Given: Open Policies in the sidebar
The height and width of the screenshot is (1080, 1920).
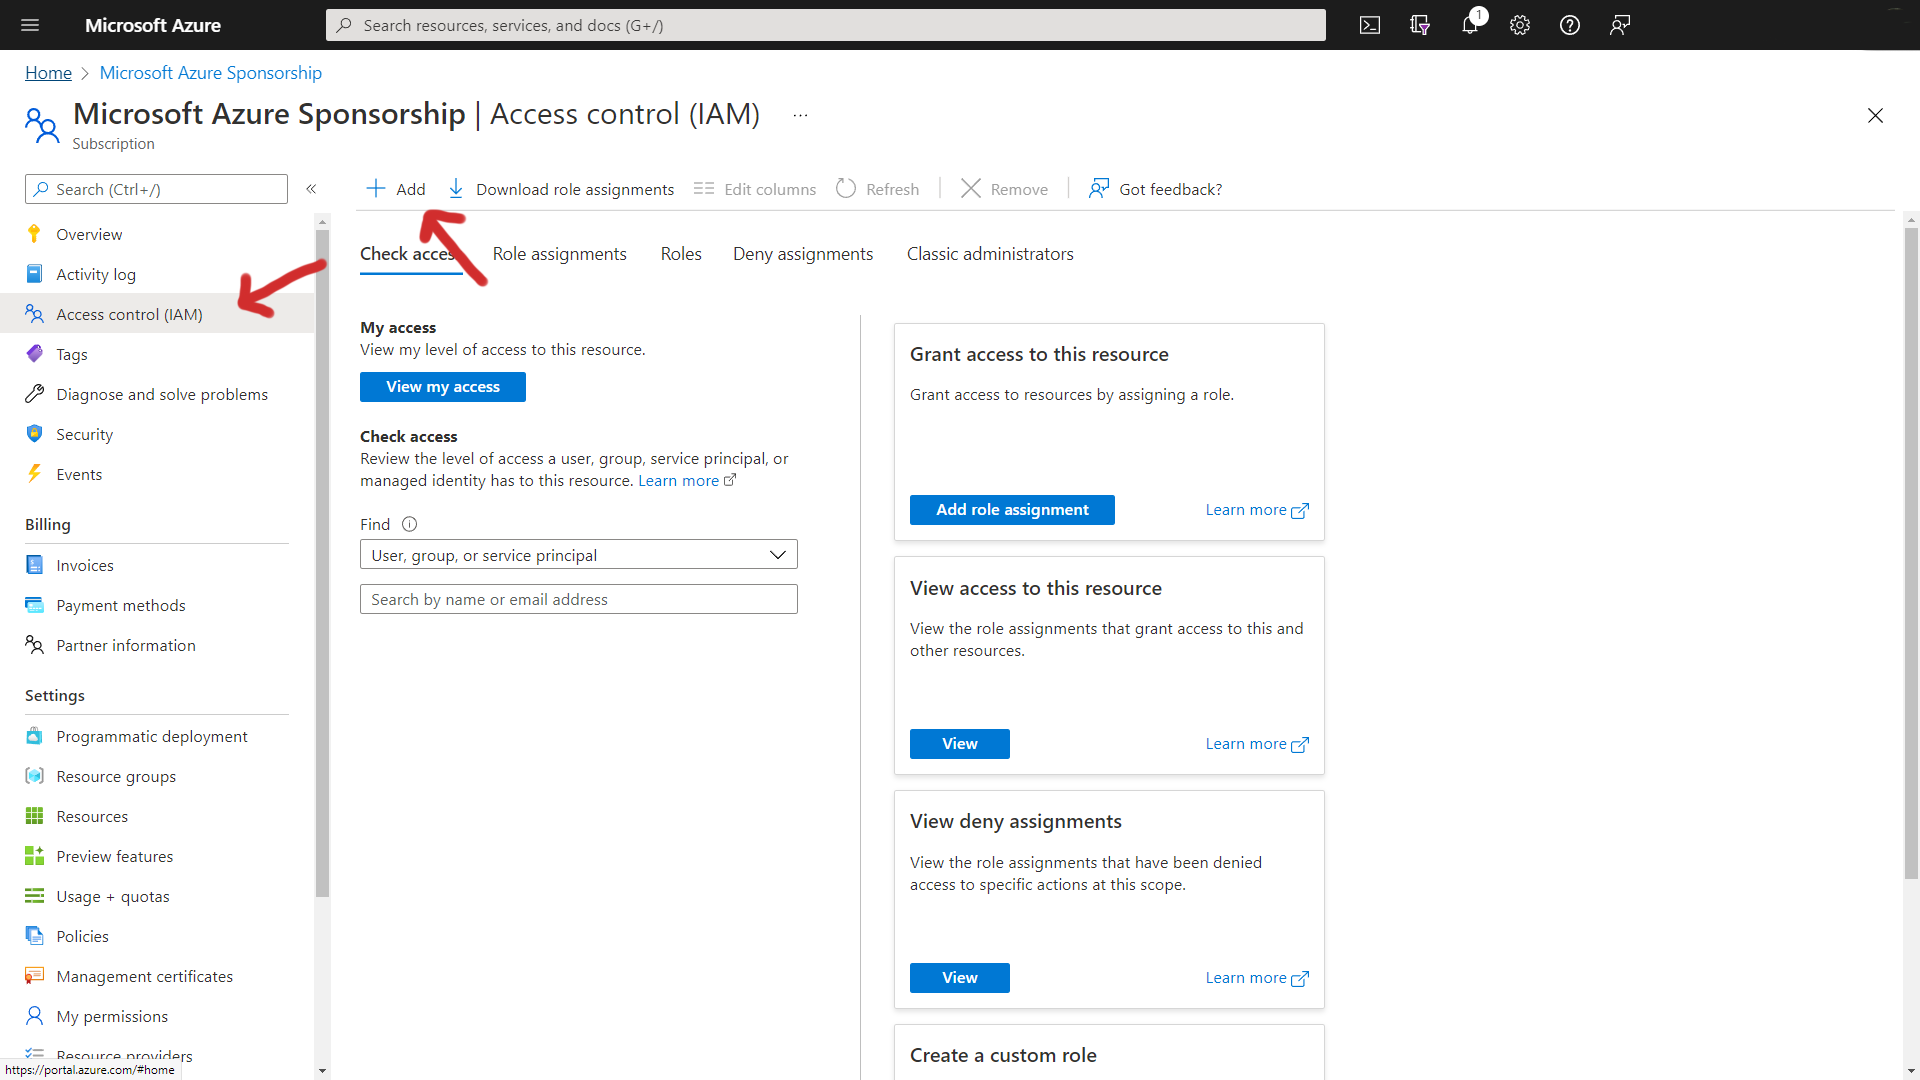Looking at the screenshot, I should pyautogui.click(x=157, y=936).
